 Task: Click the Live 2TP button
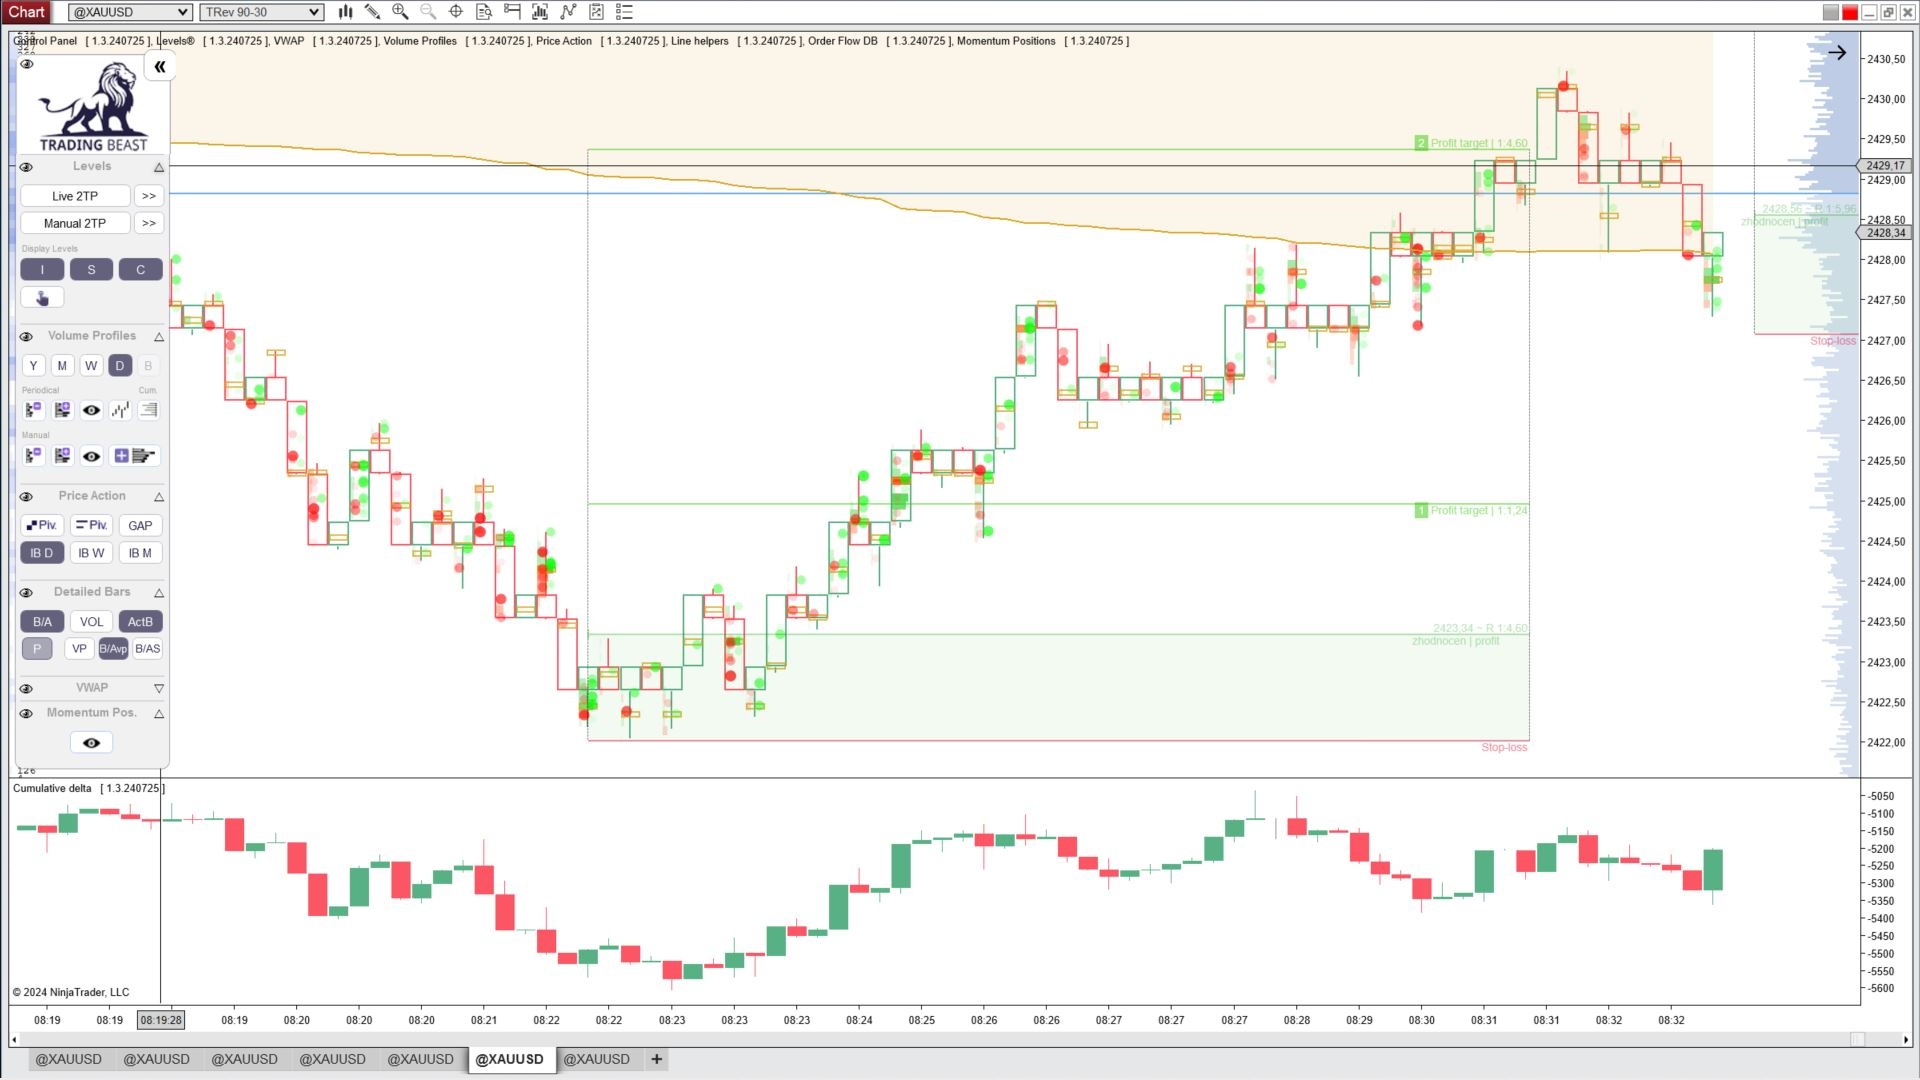tap(75, 196)
